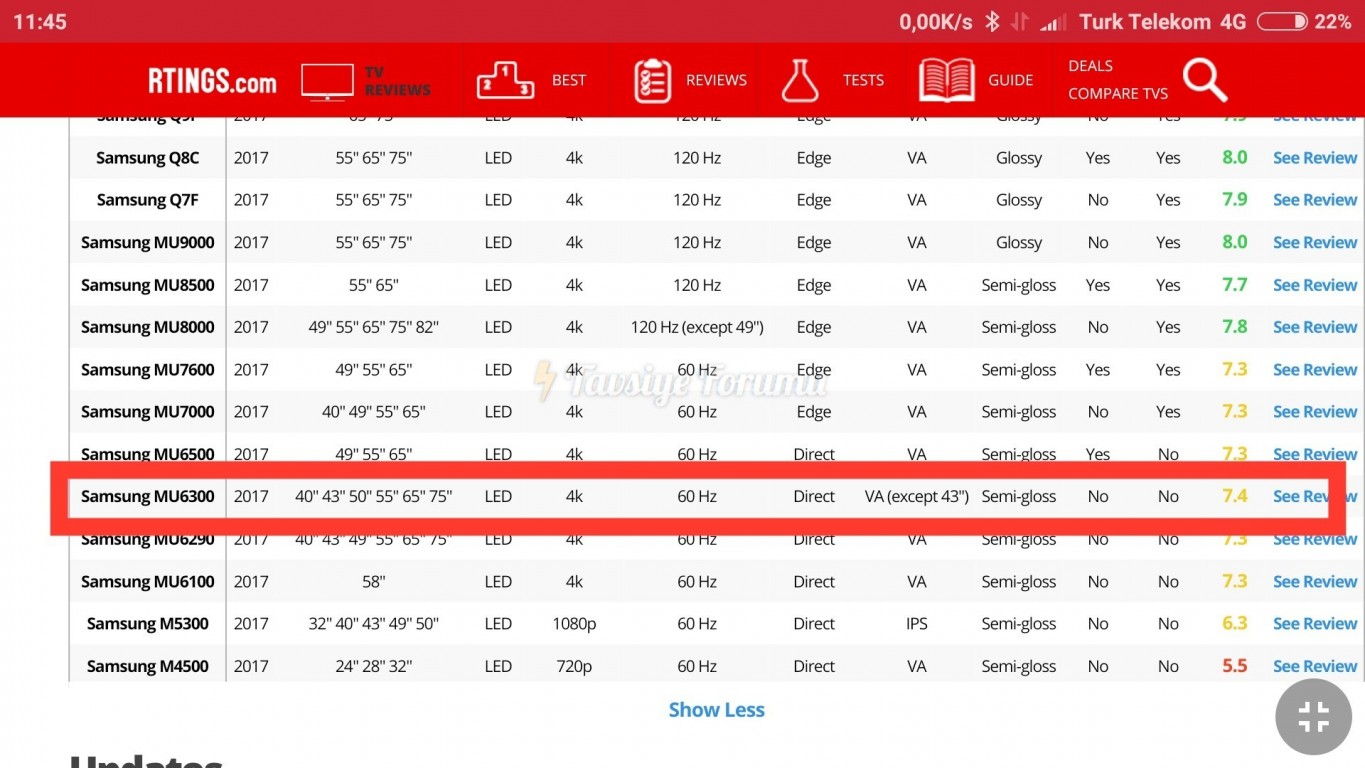Select the Samsung Q7F model name

tap(148, 200)
